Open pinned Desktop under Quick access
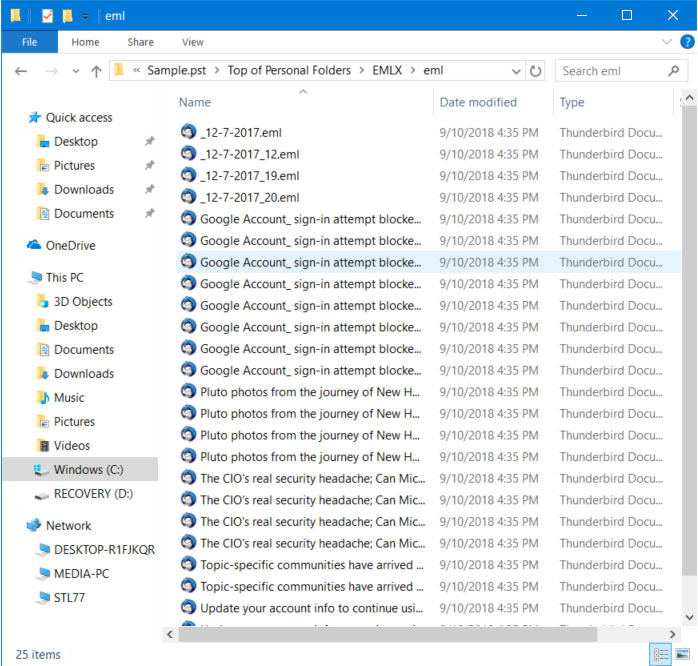This screenshot has height=666, width=698. click(76, 142)
